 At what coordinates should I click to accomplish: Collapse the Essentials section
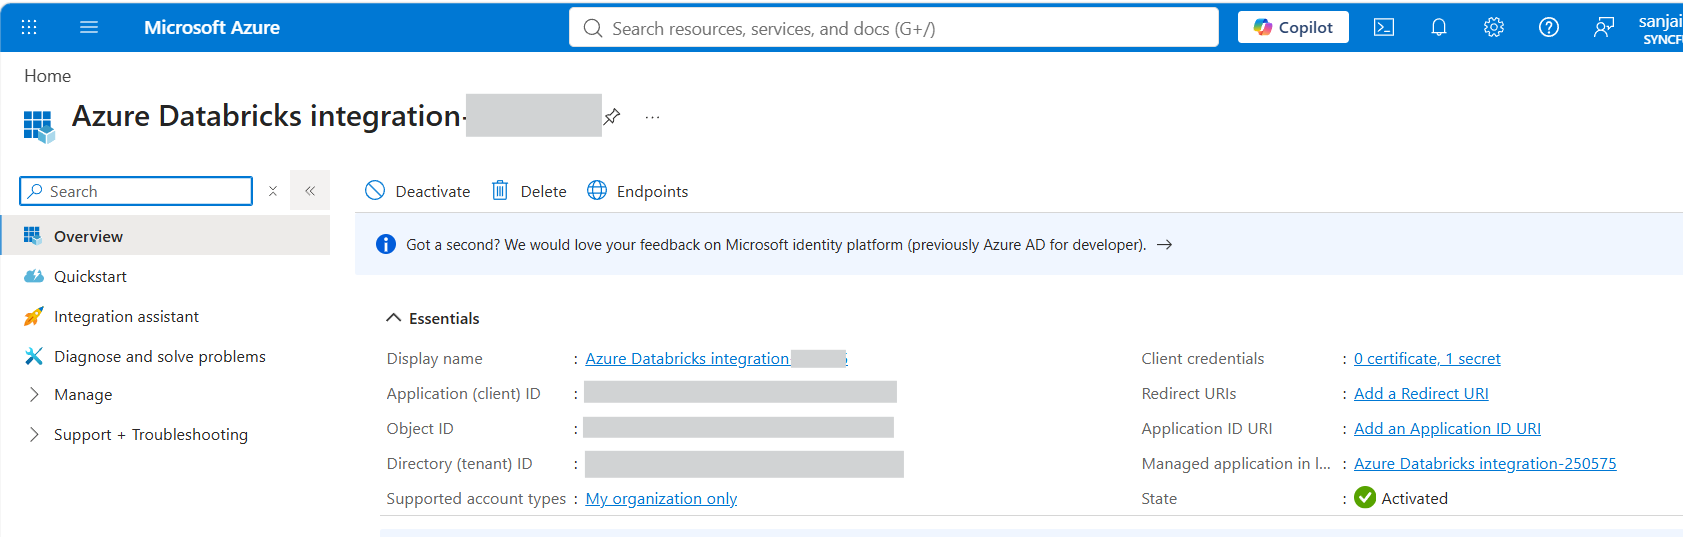pos(433,318)
